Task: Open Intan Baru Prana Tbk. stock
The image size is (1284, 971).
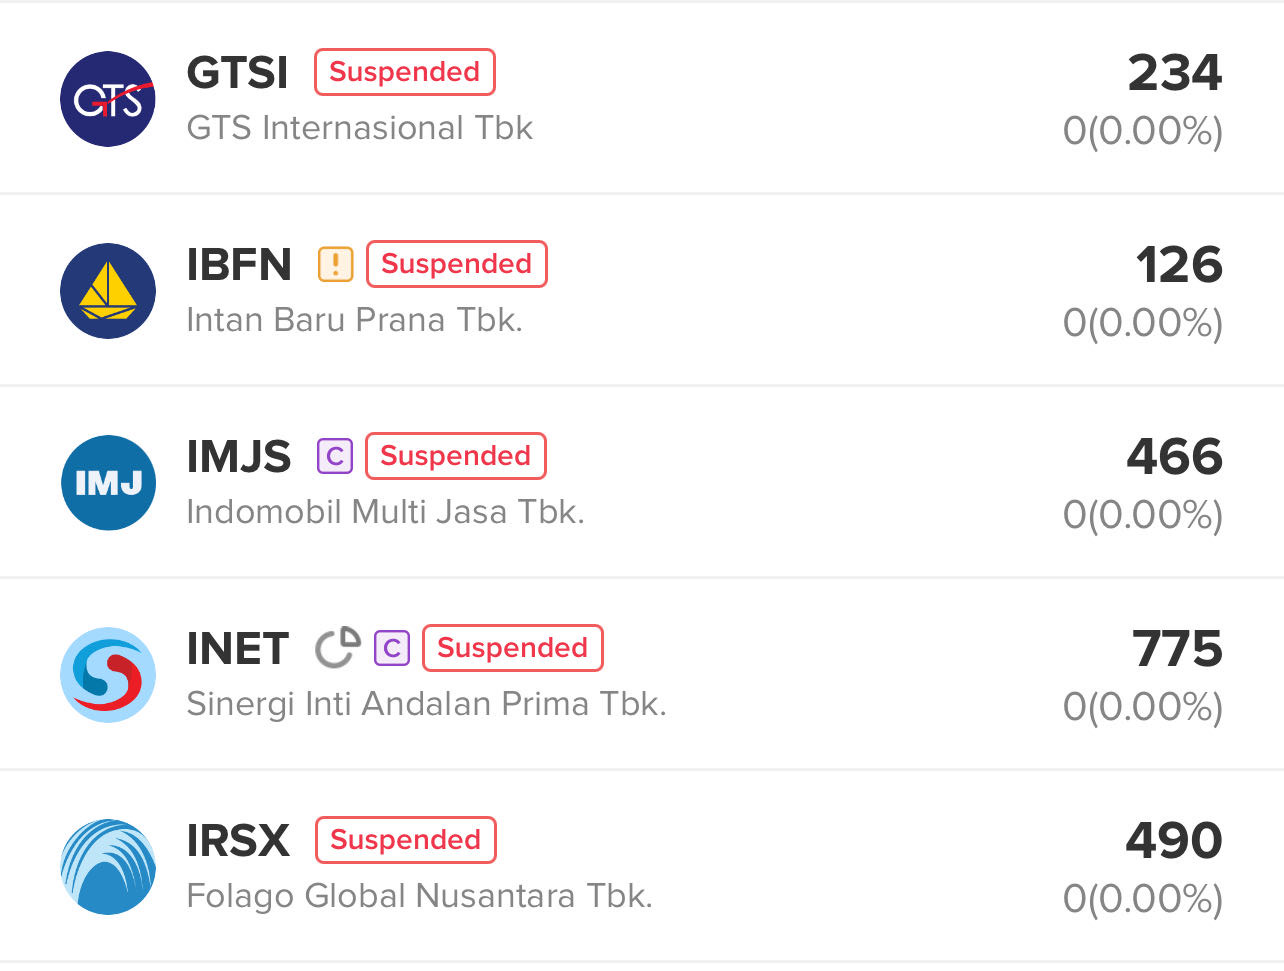Action: click(355, 320)
